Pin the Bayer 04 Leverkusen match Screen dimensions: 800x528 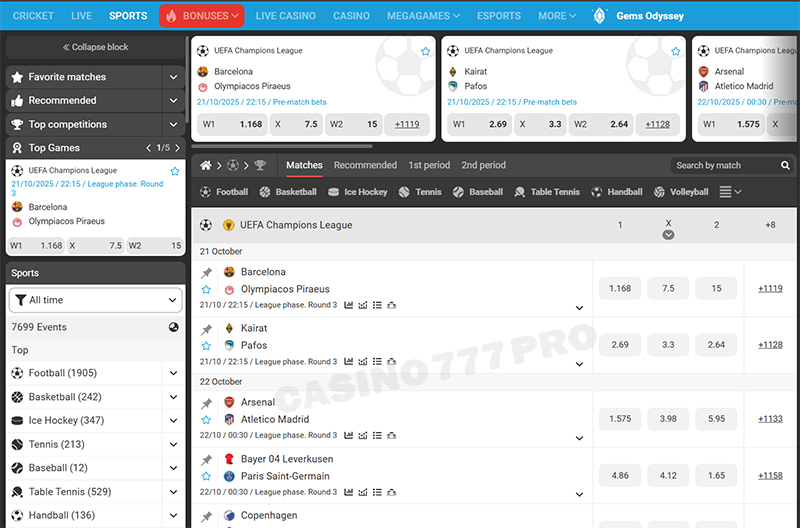206,460
